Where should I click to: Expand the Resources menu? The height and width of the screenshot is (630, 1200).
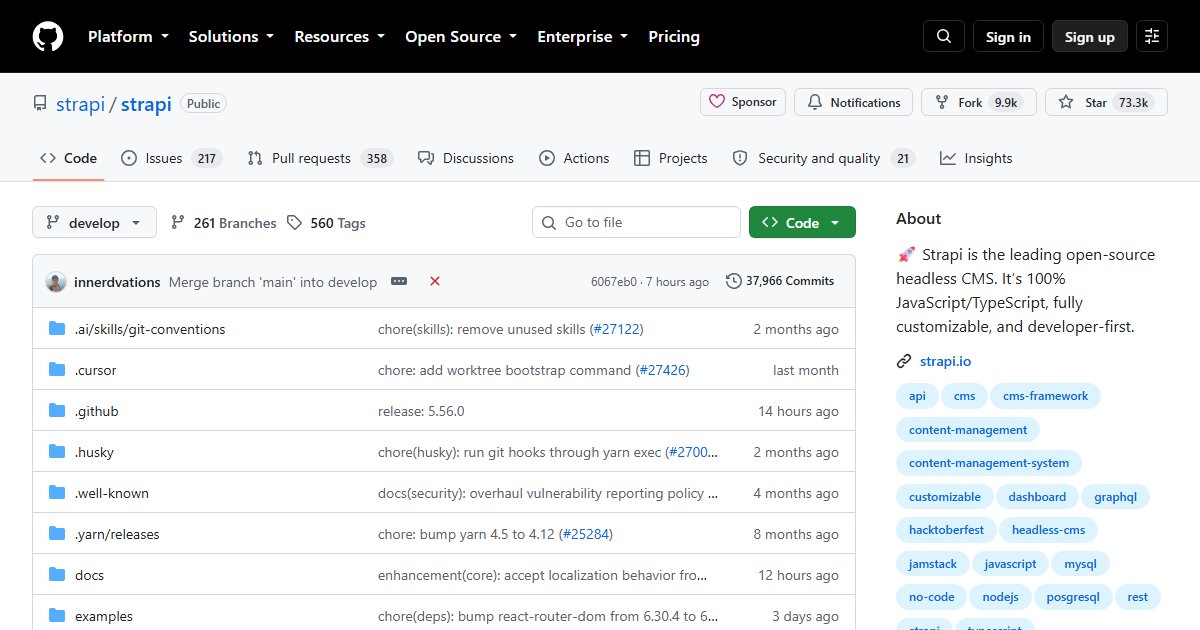pos(339,36)
